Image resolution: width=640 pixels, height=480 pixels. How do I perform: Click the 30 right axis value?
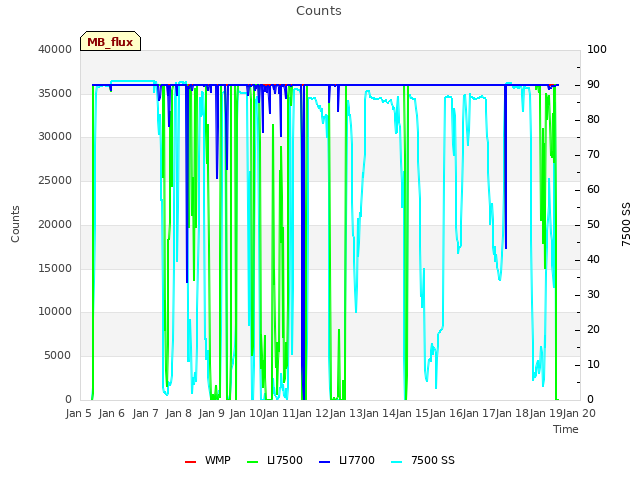[x=593, y=295]
